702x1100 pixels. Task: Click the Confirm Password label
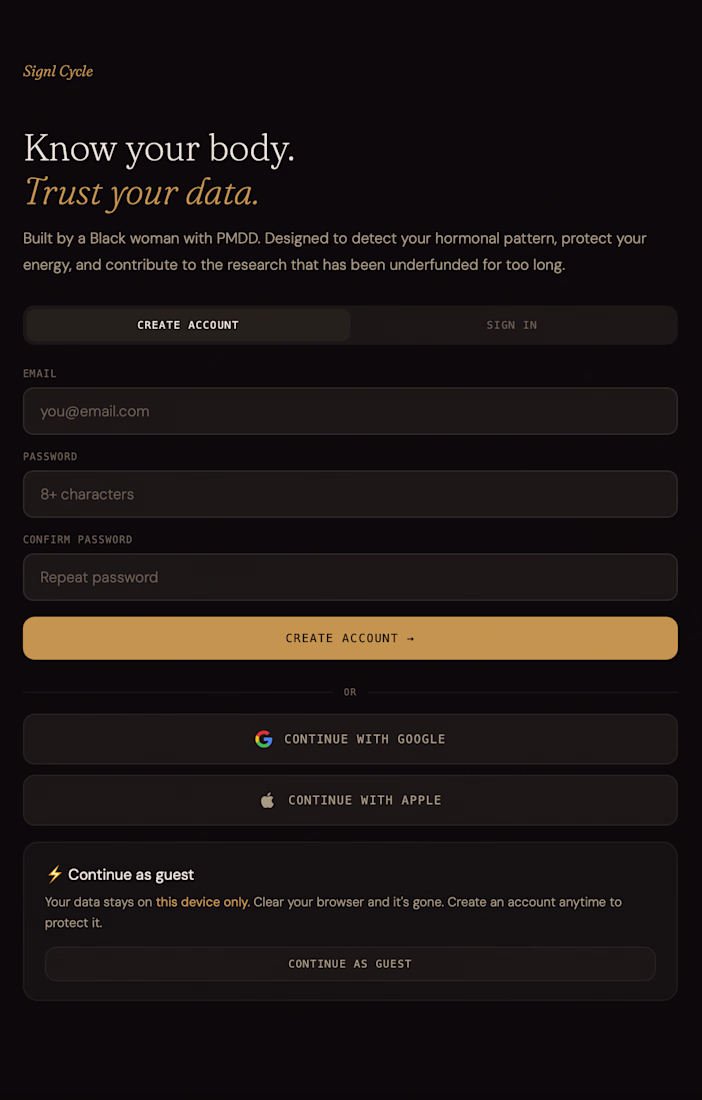78,540
